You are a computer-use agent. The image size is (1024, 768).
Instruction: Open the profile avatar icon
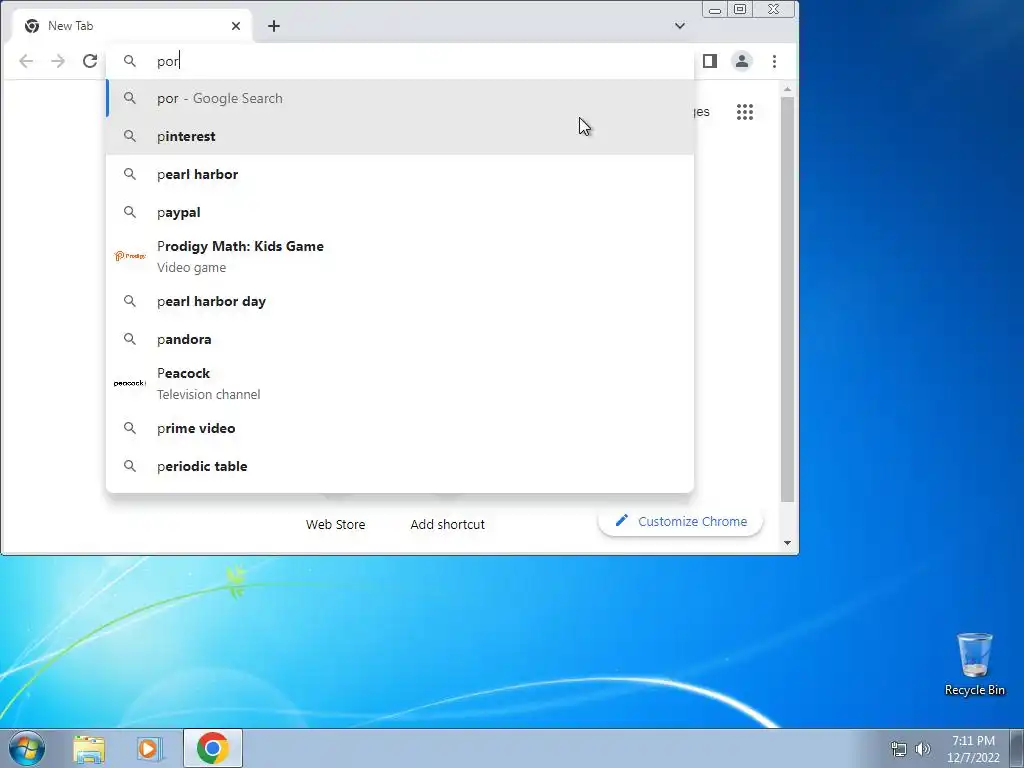tap(742, 61)
